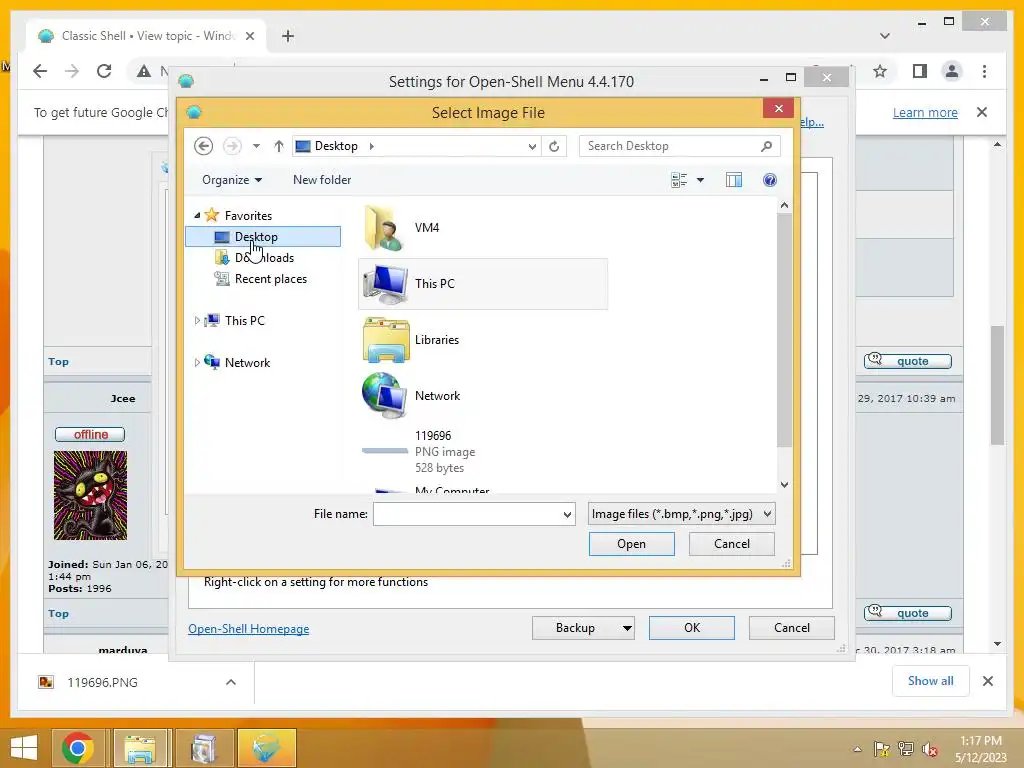Open File Explorer from the taskbar
Viewport: 1024px width, 768px height.
[x=140, y=748]
